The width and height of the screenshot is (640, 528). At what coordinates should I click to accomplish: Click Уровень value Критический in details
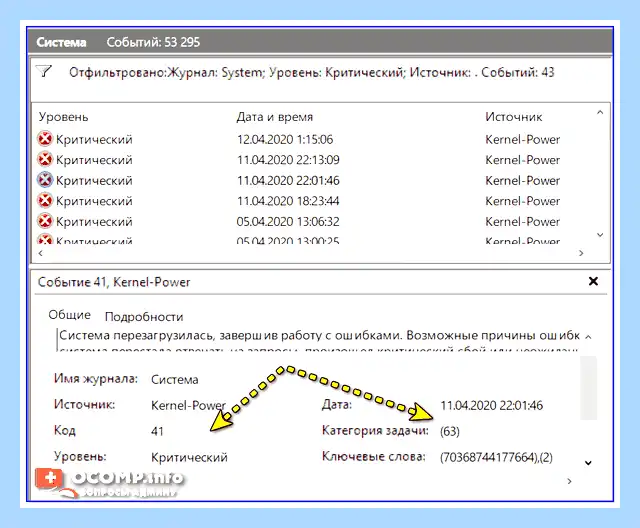point(189,457)
